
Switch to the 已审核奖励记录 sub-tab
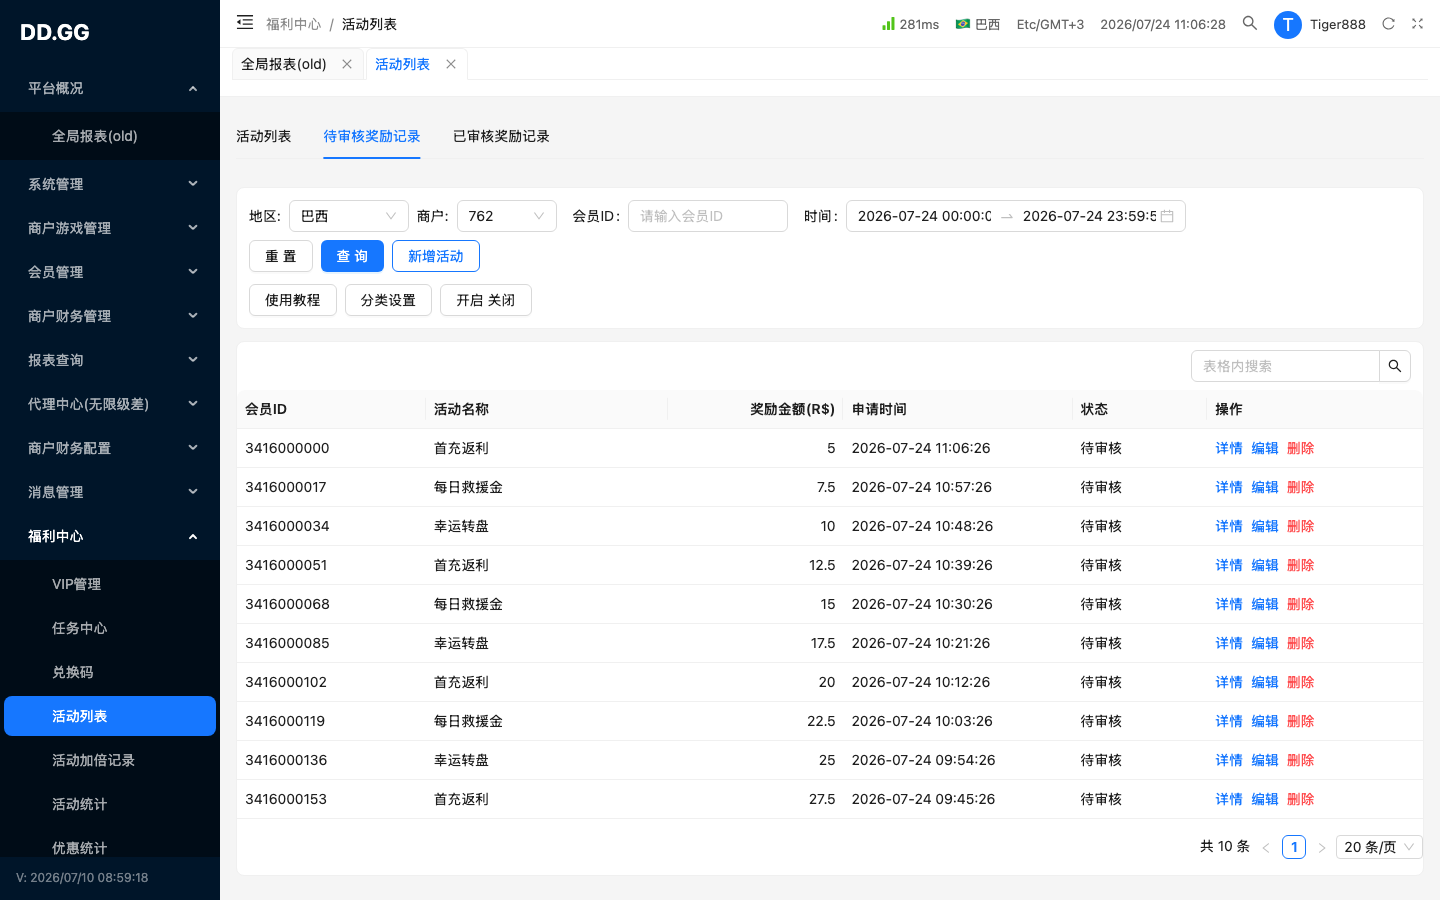coord(501,136)
